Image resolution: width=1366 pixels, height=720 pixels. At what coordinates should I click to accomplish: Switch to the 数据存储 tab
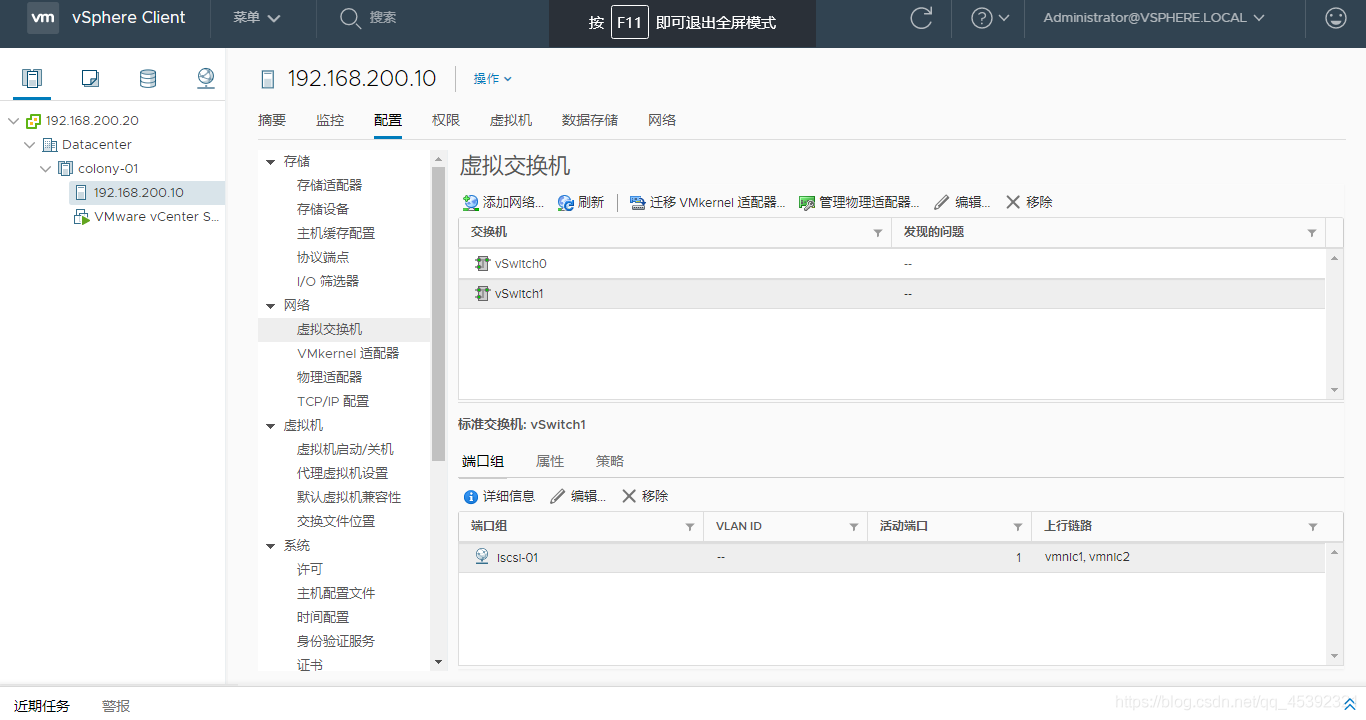coord(590,120)
